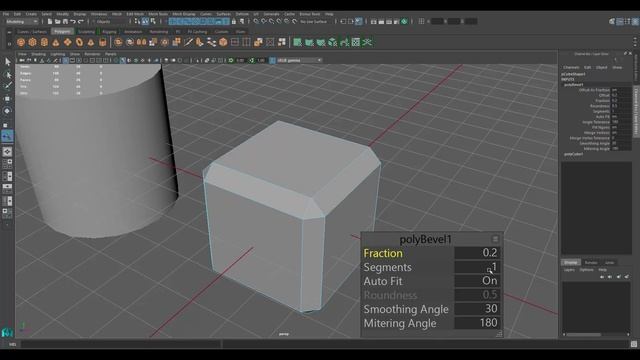Image resolution: width=640 pixels, height=360 pixels.
Task: Click the highlighted last-used tool icon
Action: [x=7, y=136]
